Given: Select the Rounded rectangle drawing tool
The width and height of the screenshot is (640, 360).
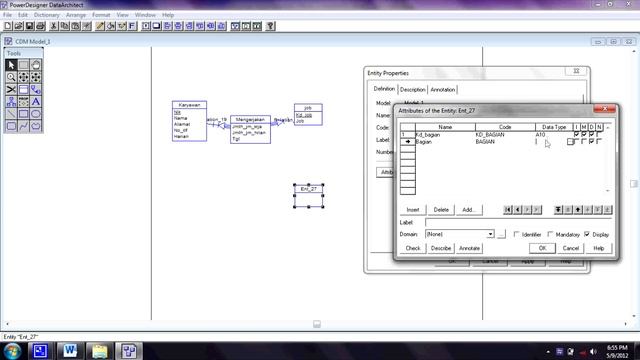Looking at the screenshot, I should pos(11,126).
